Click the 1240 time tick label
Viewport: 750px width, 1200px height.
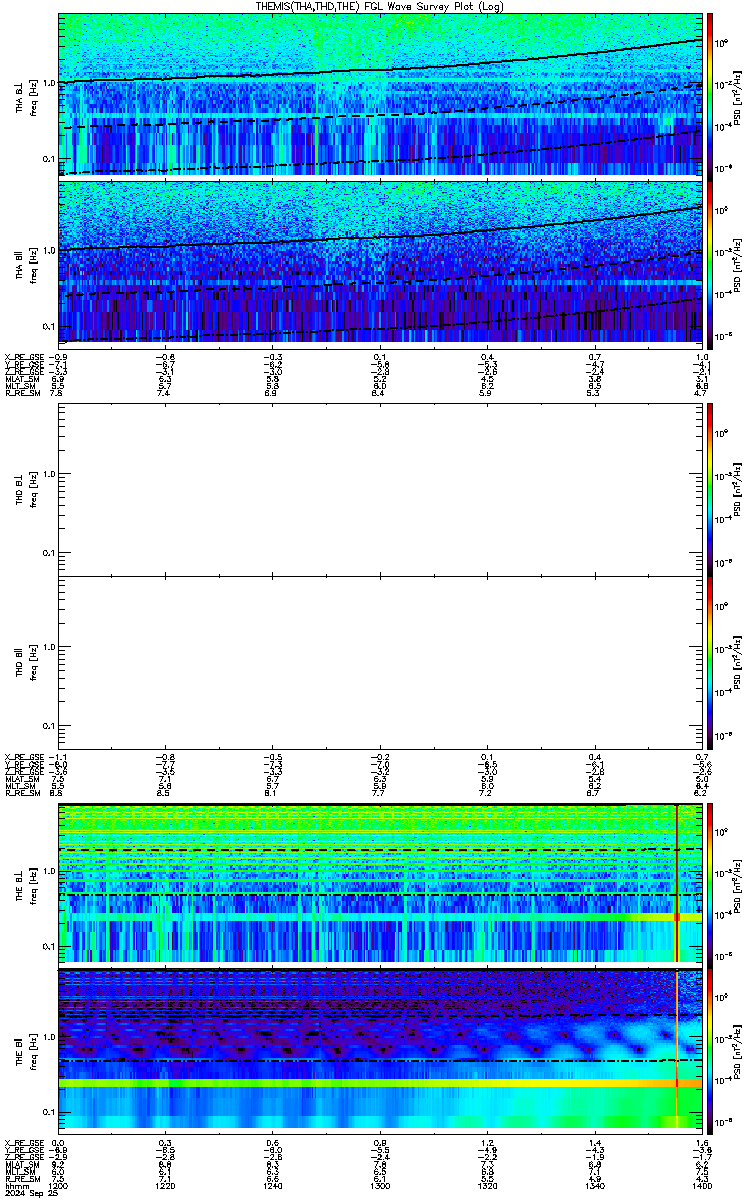[x=275, y=1186]
